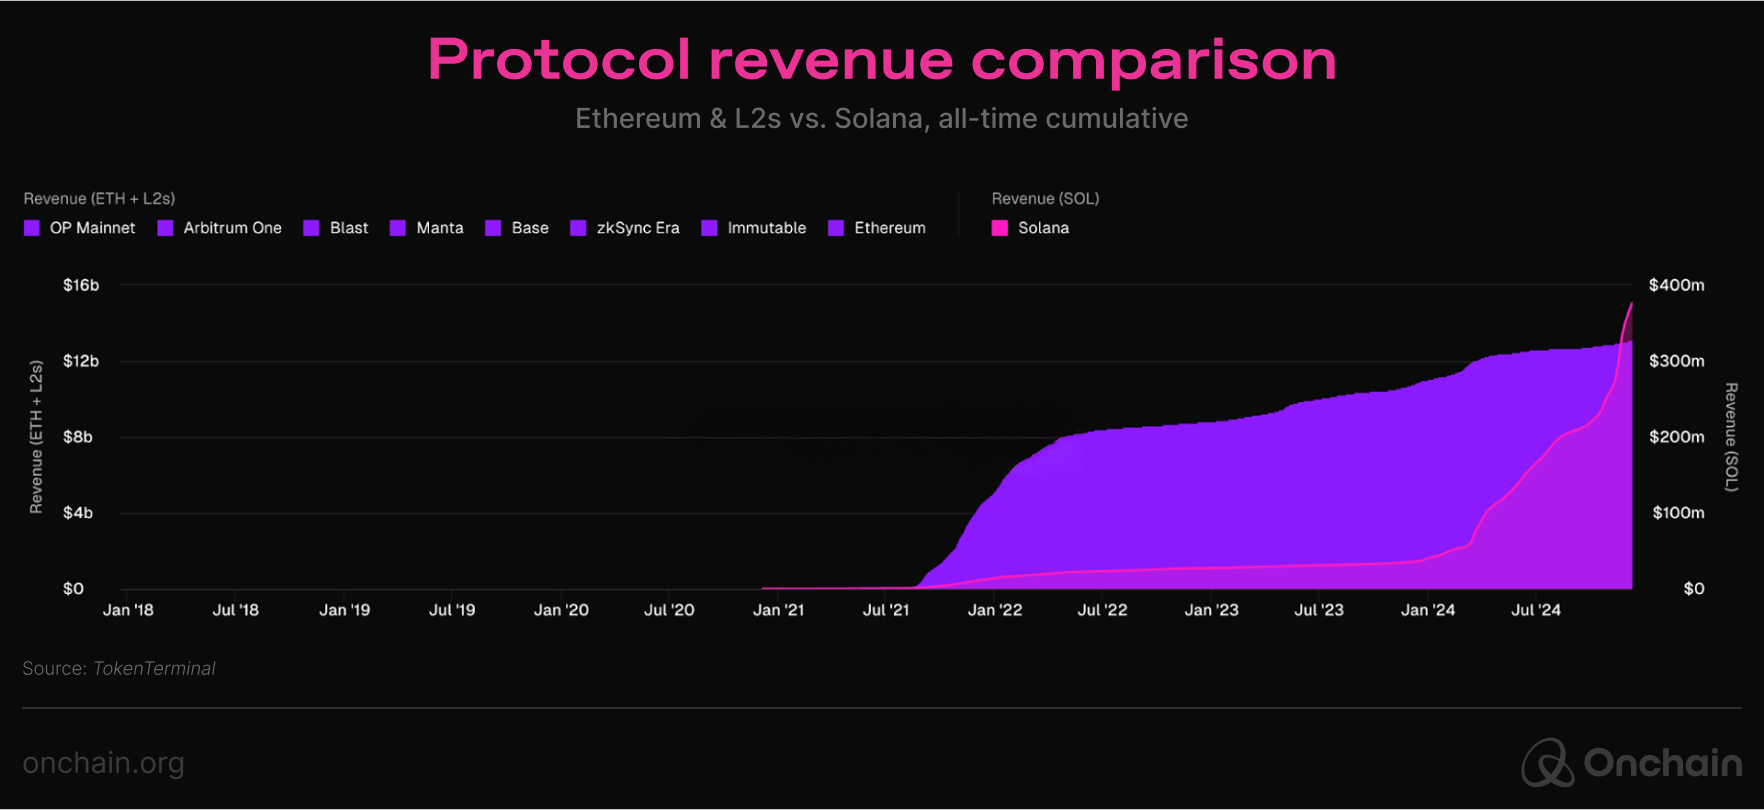1764x810 pixels.
Task: Open the onchain.org link
Action: click(103, 764)
